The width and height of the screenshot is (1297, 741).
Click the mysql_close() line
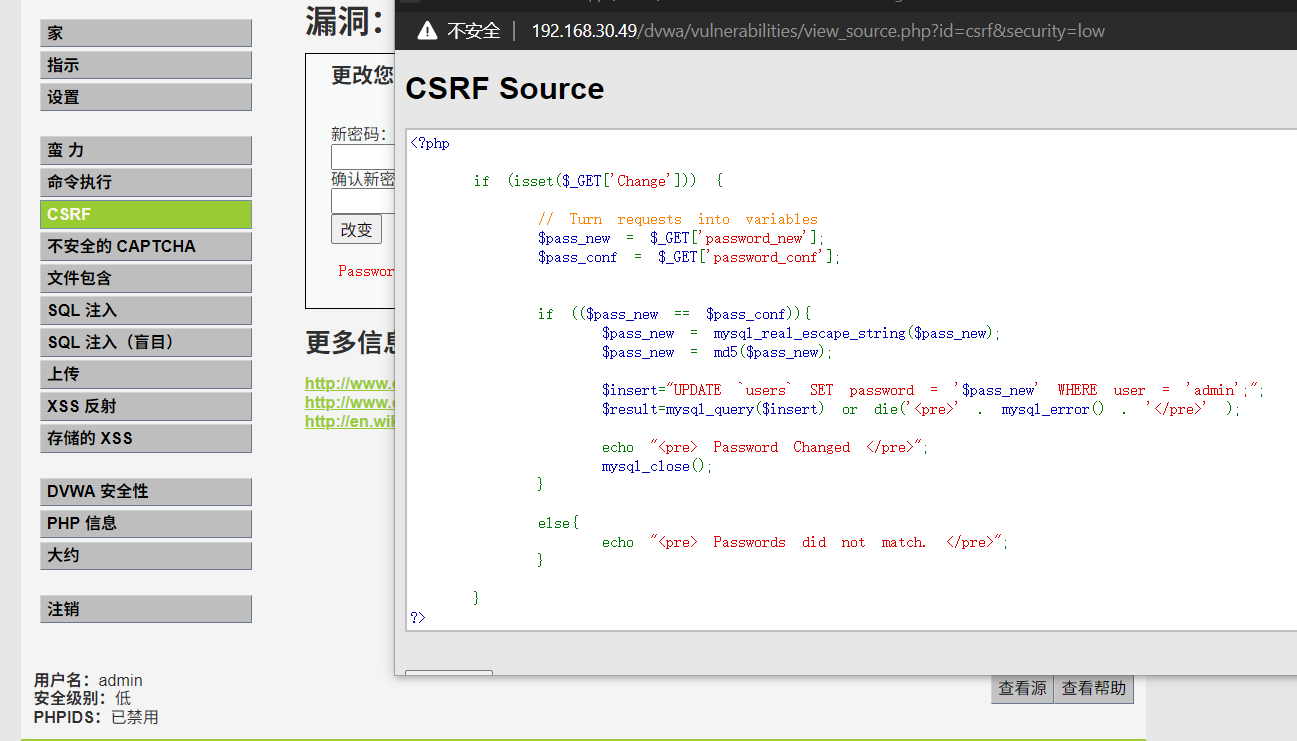[657, 466]
